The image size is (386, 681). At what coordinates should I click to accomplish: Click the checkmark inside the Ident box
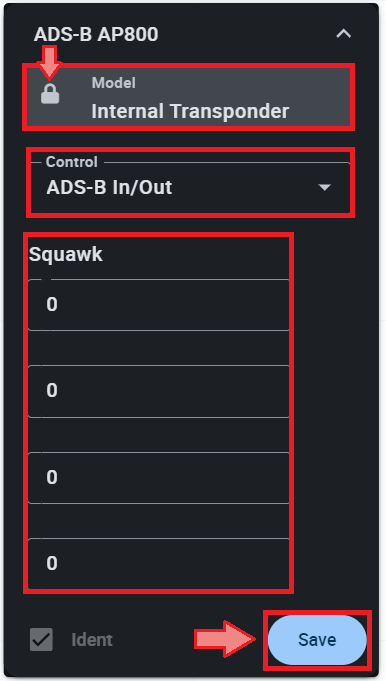tap(41, 639)
